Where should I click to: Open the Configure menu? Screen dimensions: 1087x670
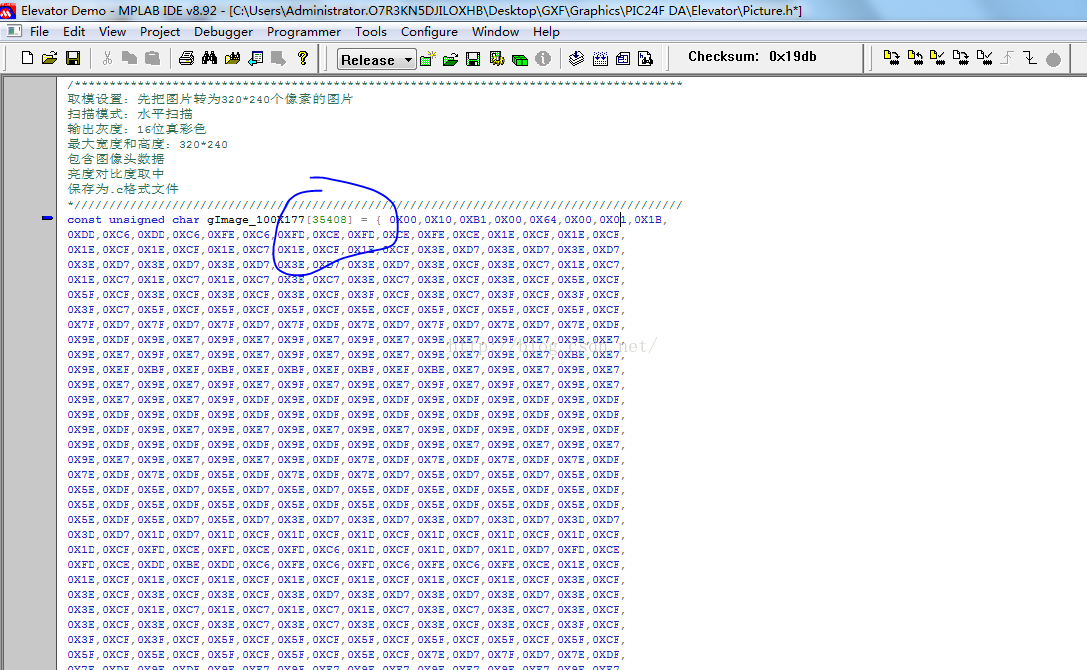429,32
